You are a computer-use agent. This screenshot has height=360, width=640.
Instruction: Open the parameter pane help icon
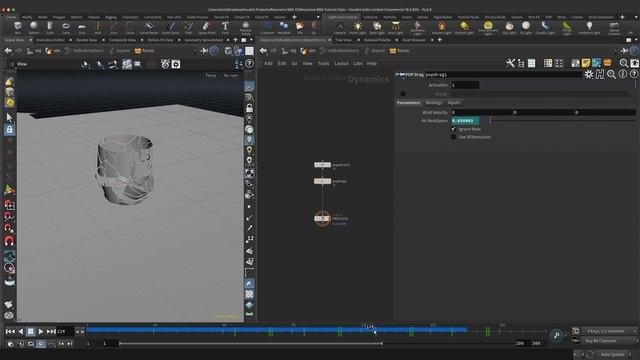(633, 74)
